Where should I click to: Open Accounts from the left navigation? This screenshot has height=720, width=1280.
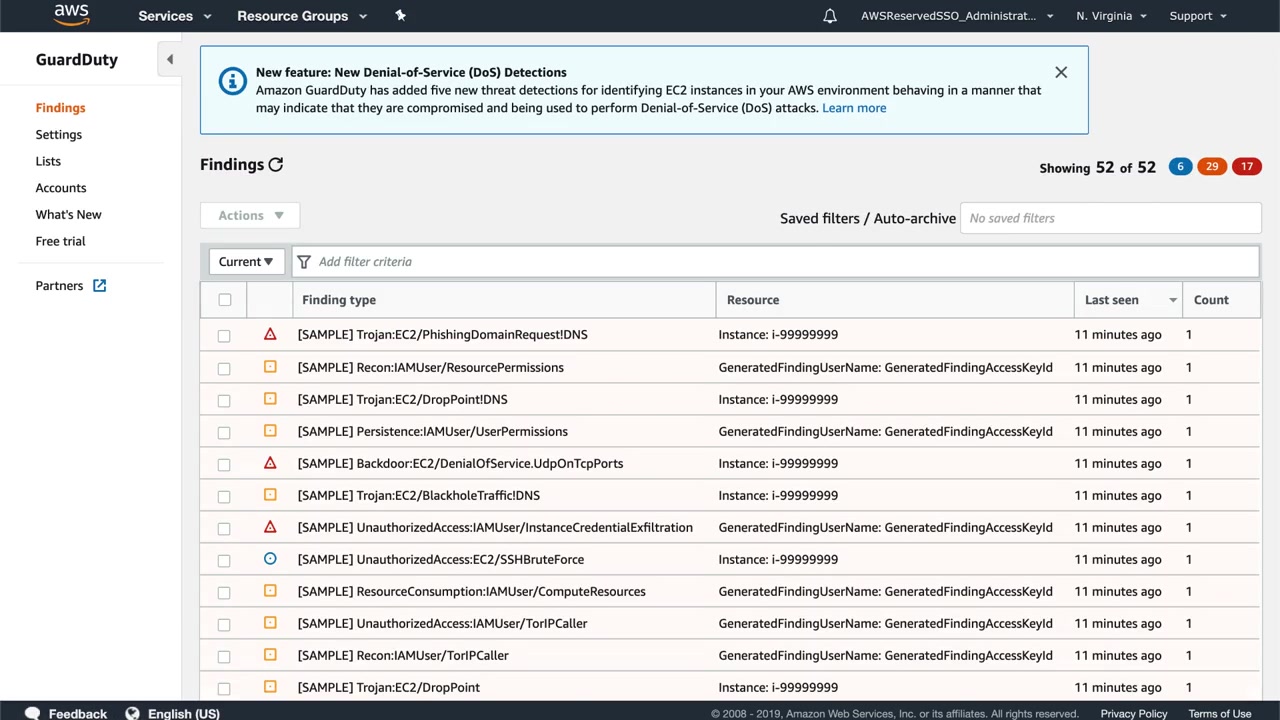pos(61,188)
